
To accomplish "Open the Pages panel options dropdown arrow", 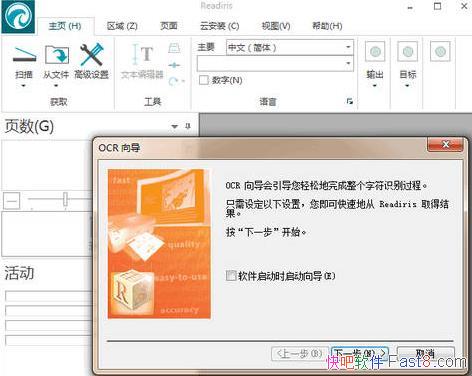I will 174,126.
